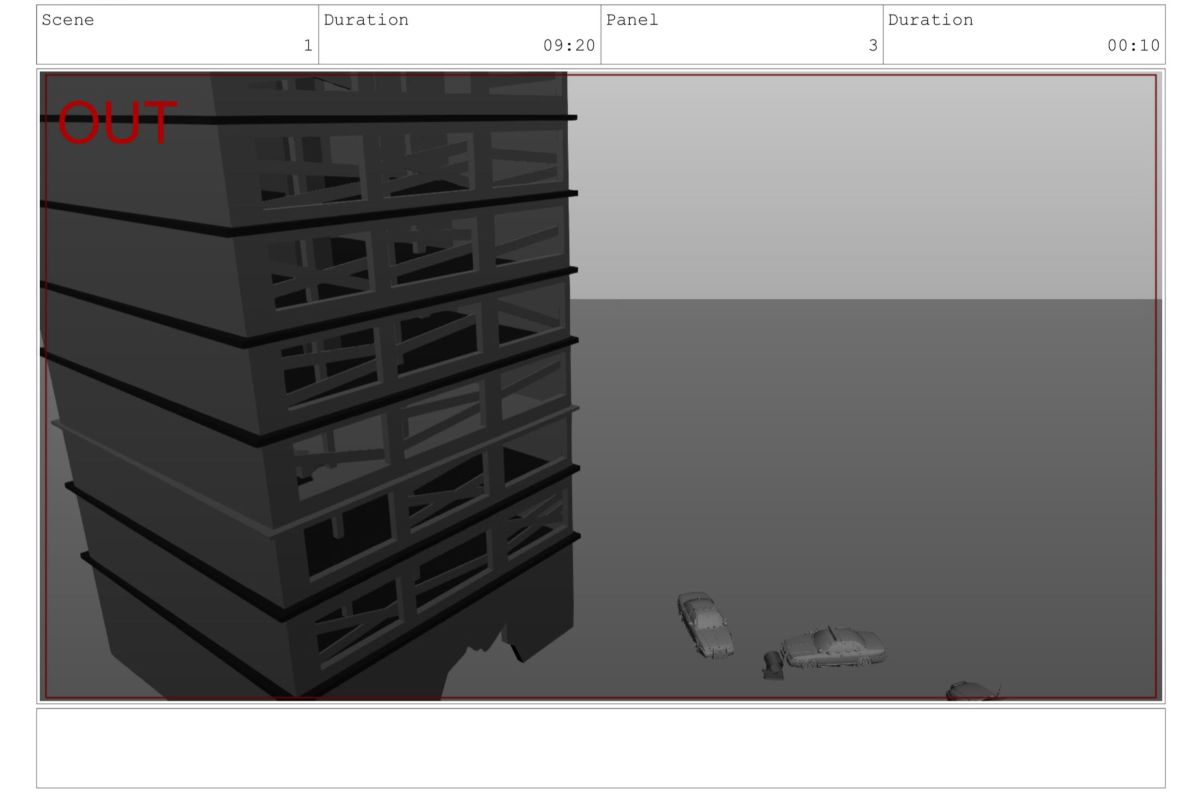Screen dimensions: 1202x794
Task: Click the scene Duration label
Action: click(x=366, y=20)
